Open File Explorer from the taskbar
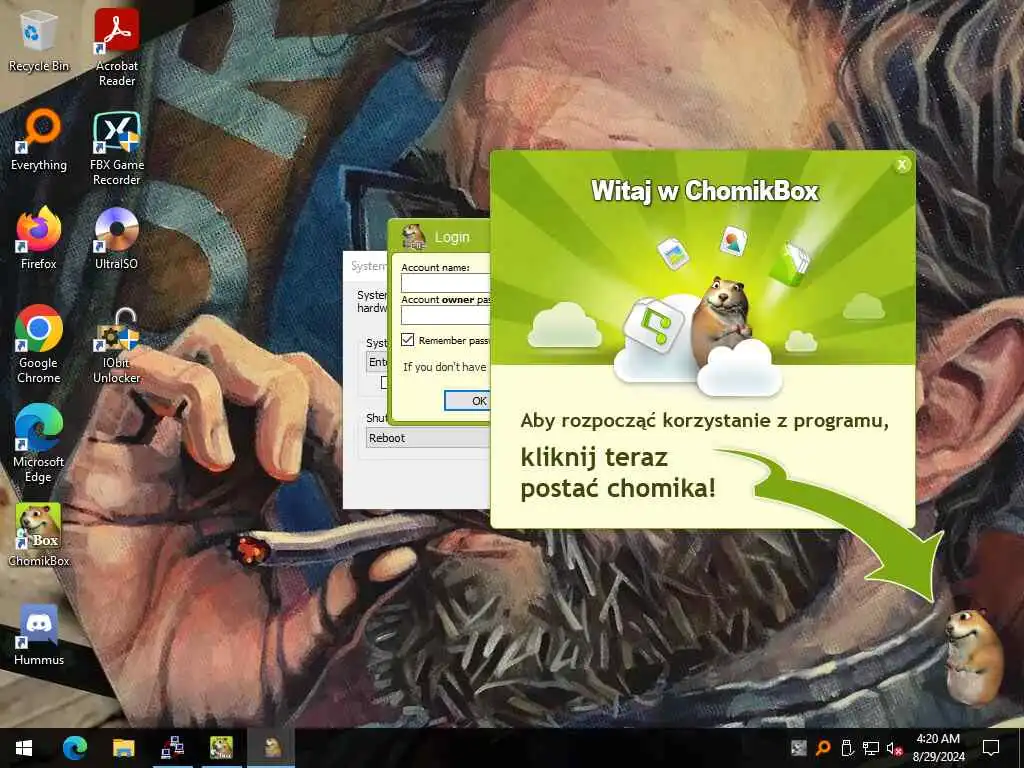This screenshot has width=1024, height=768. pos(123,748)
